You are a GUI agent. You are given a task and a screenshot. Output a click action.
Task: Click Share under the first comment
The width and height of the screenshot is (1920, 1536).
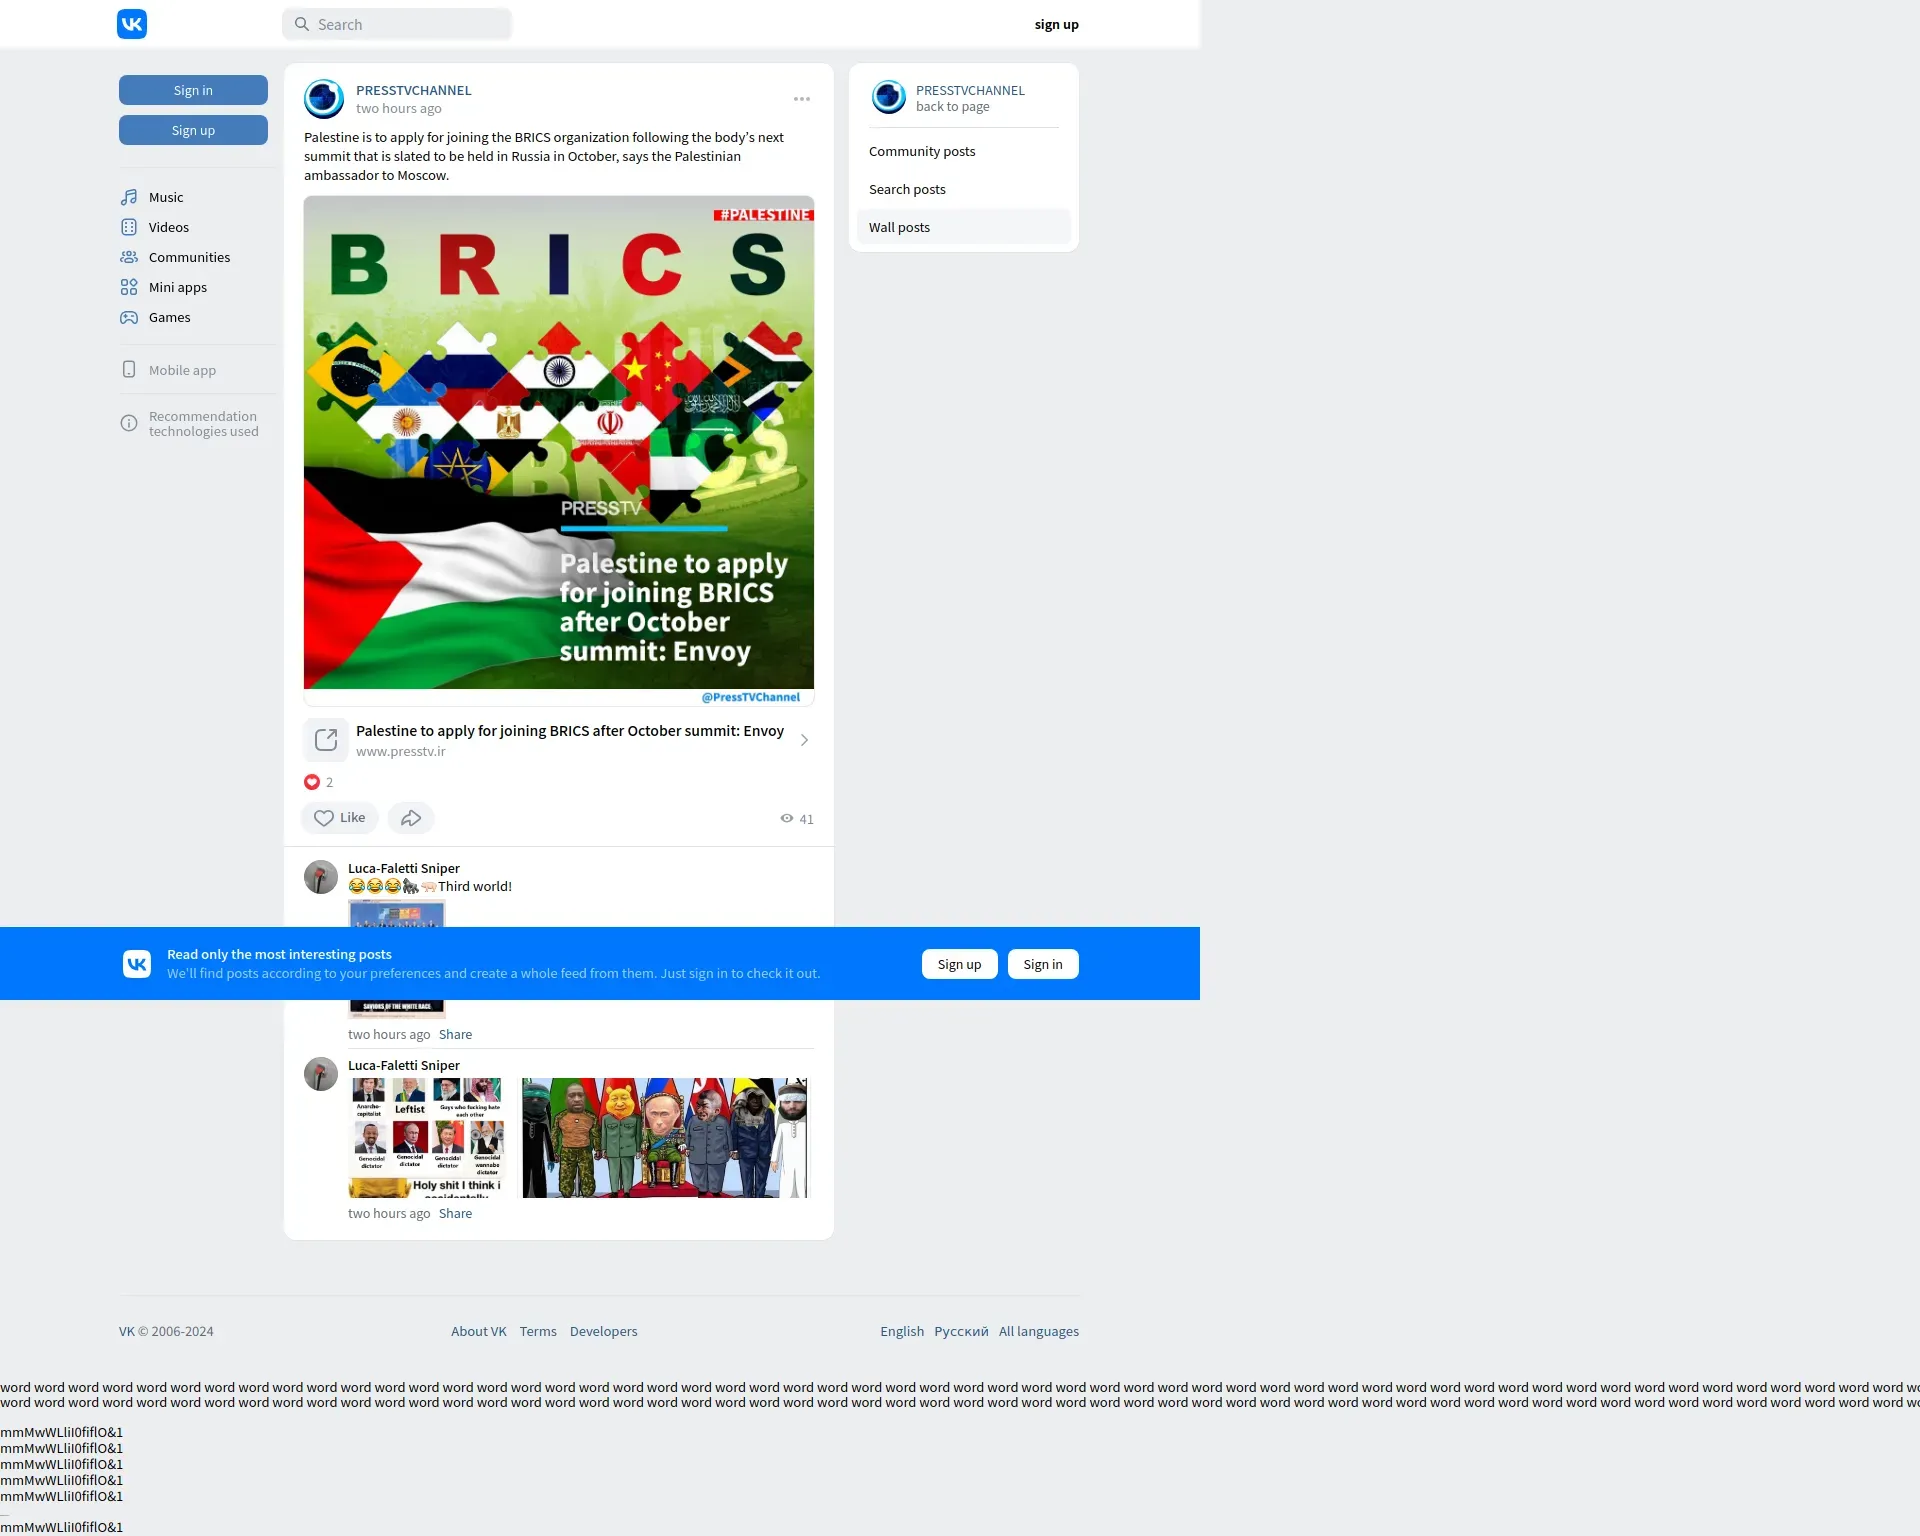pyautogui.click(x=455, y=1034)
